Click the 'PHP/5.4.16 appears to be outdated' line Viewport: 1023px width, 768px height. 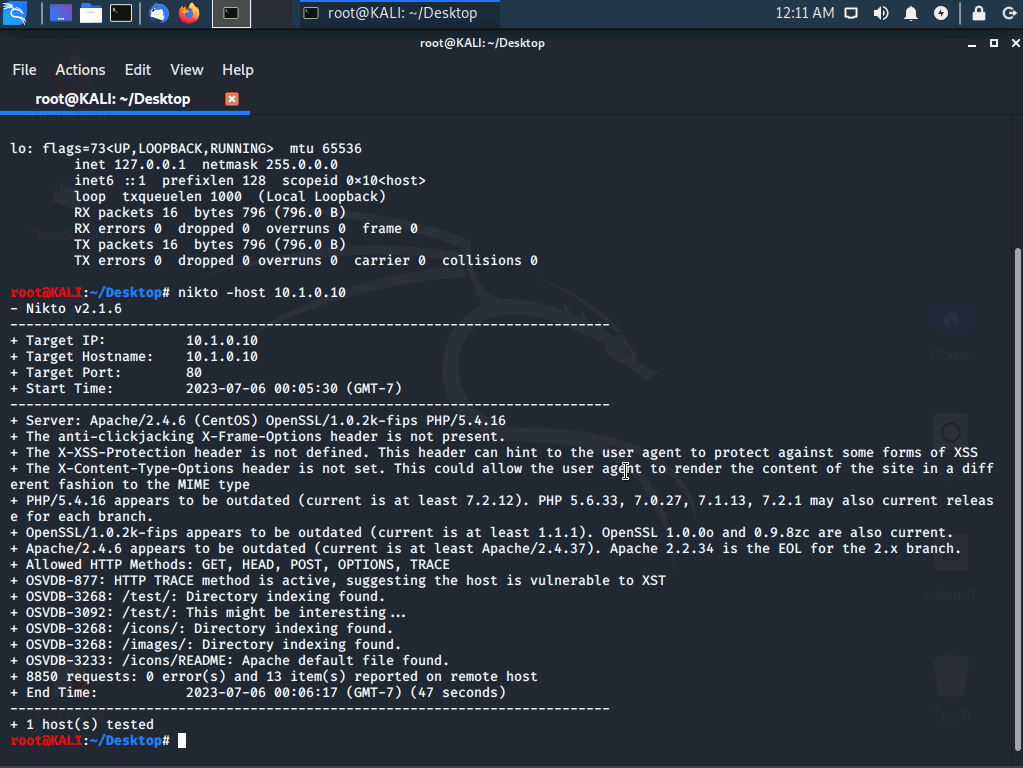[502, 509]
